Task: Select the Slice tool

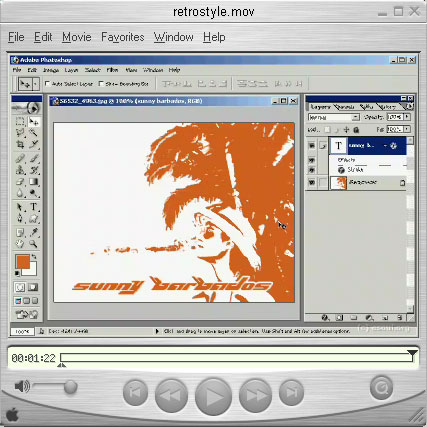Action: 33,144
